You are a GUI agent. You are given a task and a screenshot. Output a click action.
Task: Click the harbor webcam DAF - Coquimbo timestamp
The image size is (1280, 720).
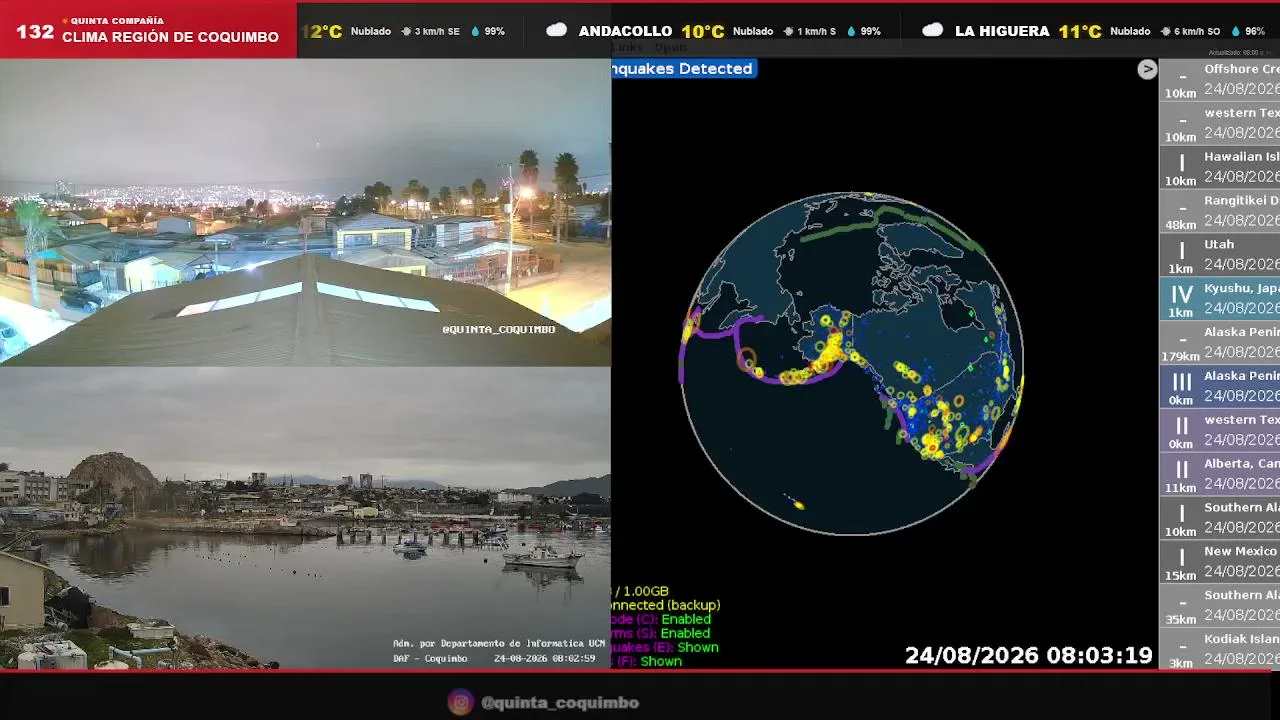click(494, 658)
